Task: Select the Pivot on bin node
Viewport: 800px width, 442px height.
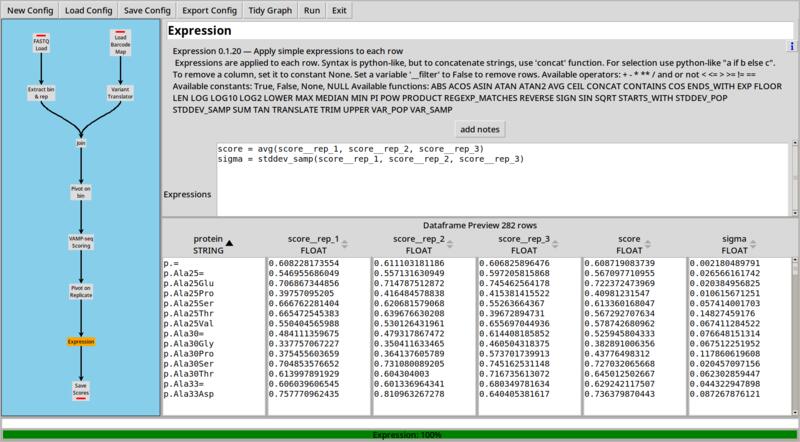Action: pos(81,192)
